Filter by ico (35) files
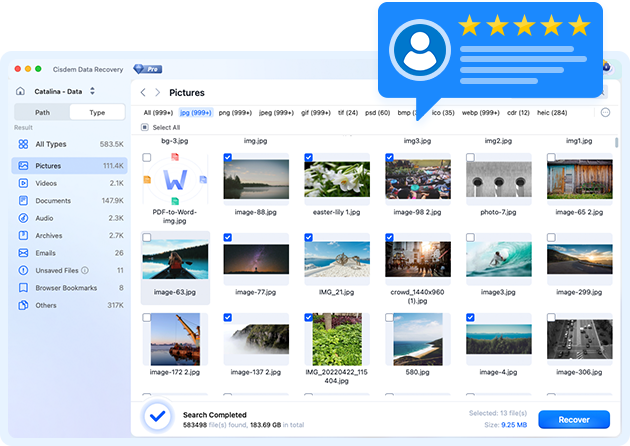Screen dimensions: 630x446 click(x=443, y=113)
